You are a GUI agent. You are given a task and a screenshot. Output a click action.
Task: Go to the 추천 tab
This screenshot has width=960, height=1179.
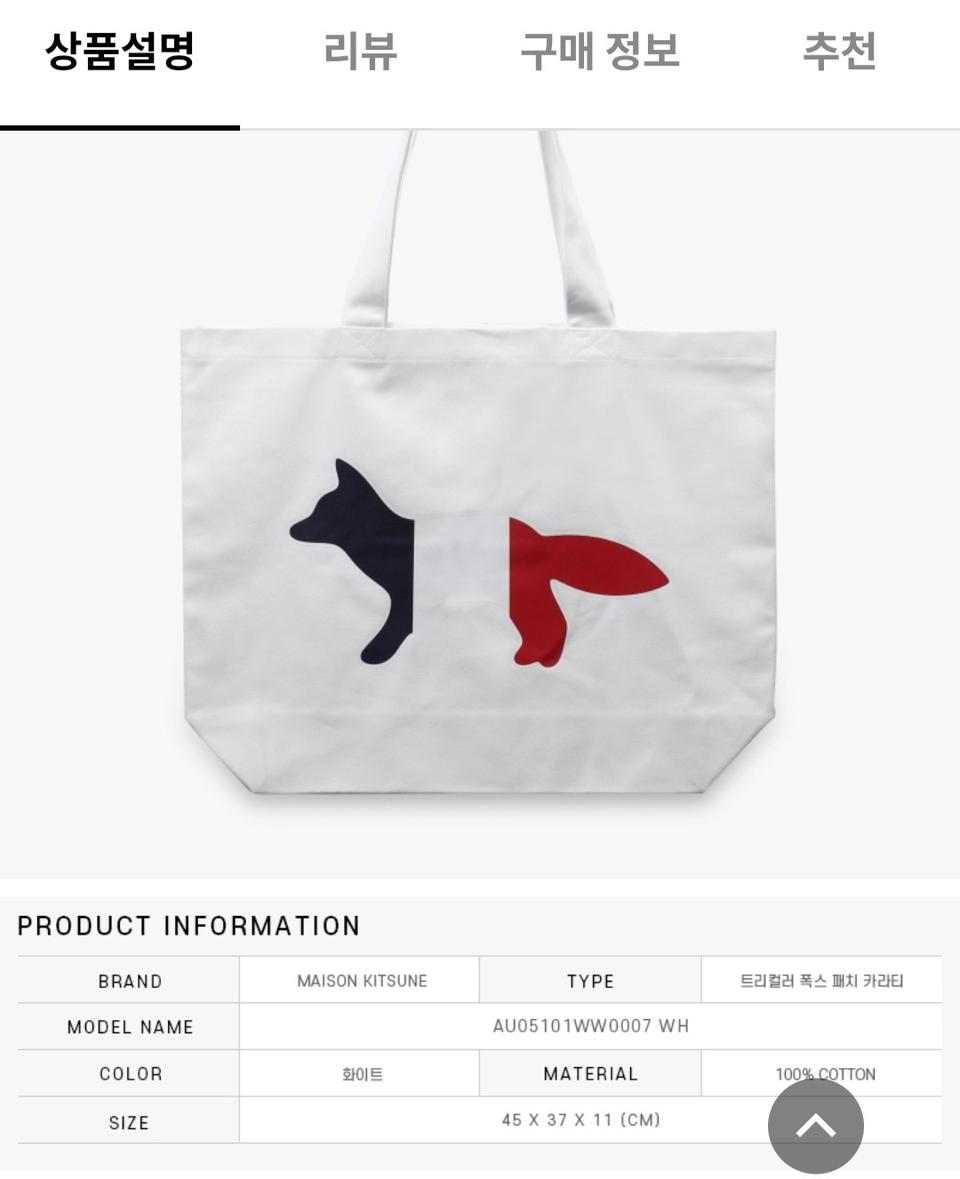(x=840, y=51)
